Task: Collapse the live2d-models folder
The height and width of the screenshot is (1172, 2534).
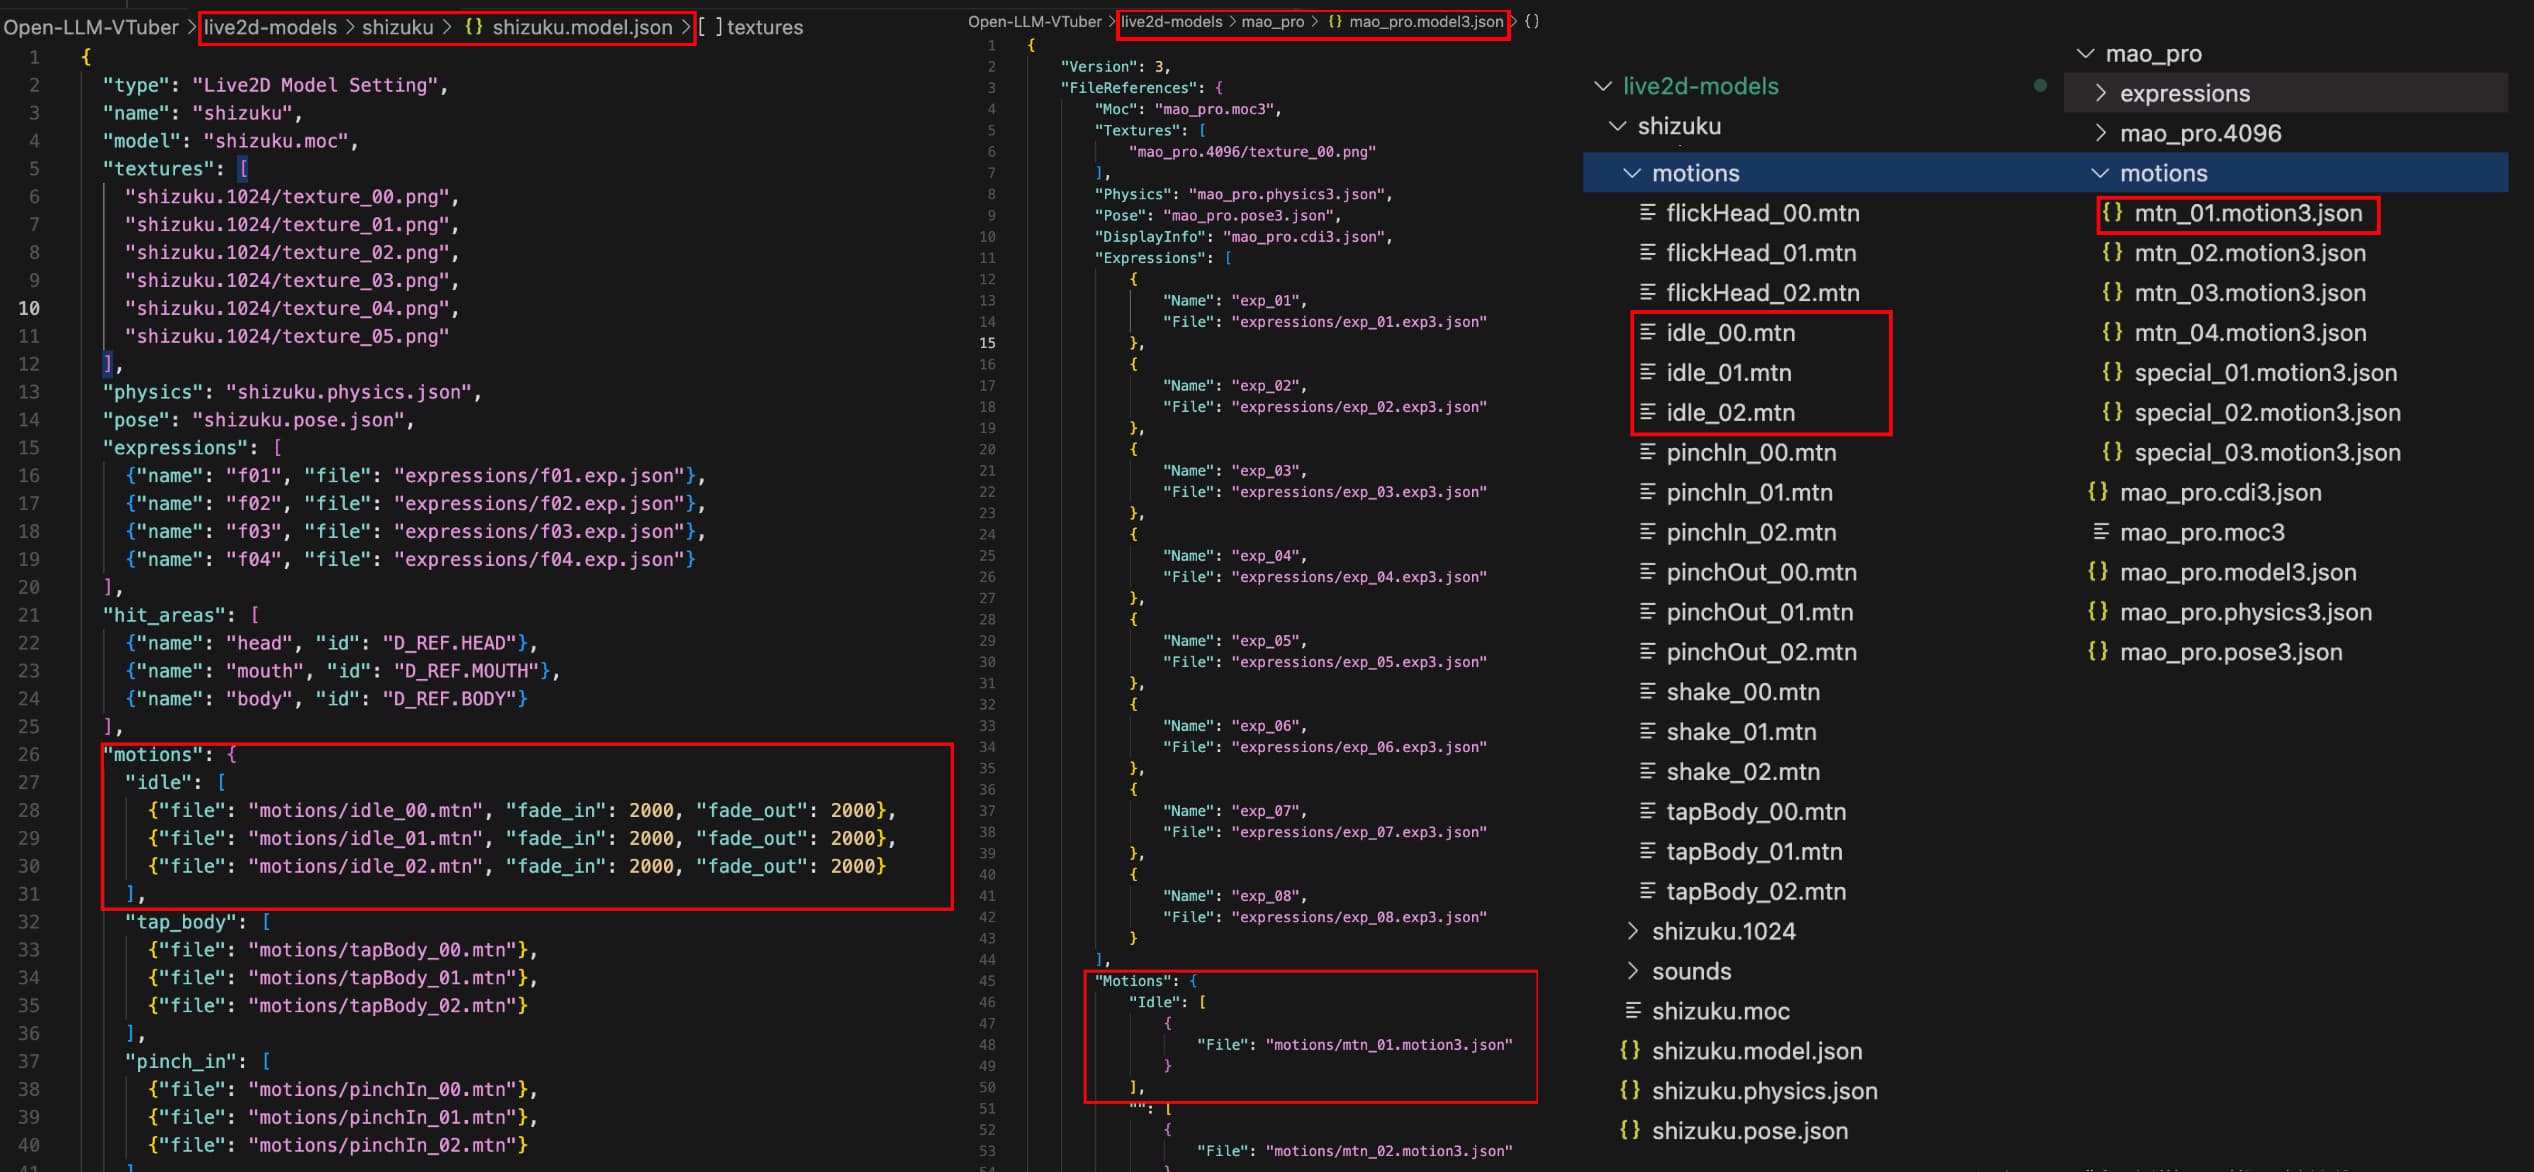Action: tap(1602, 86)
